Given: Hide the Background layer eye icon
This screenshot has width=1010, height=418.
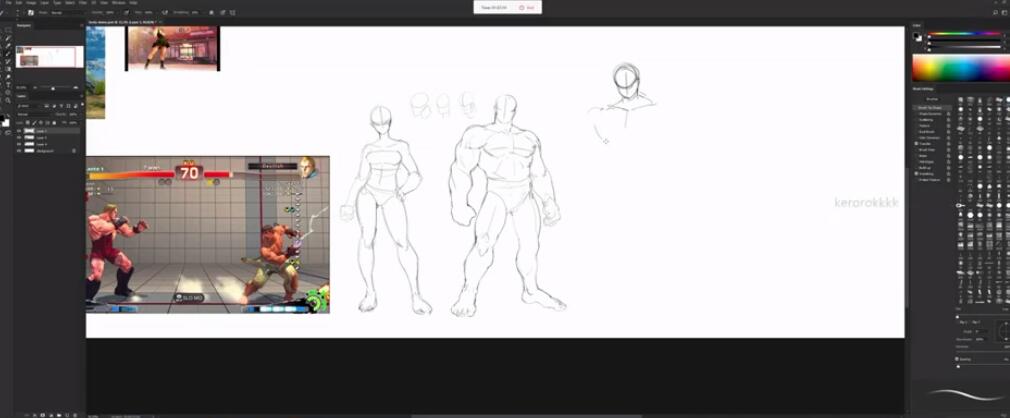Looking at the screenshot, I should point(19,151).
